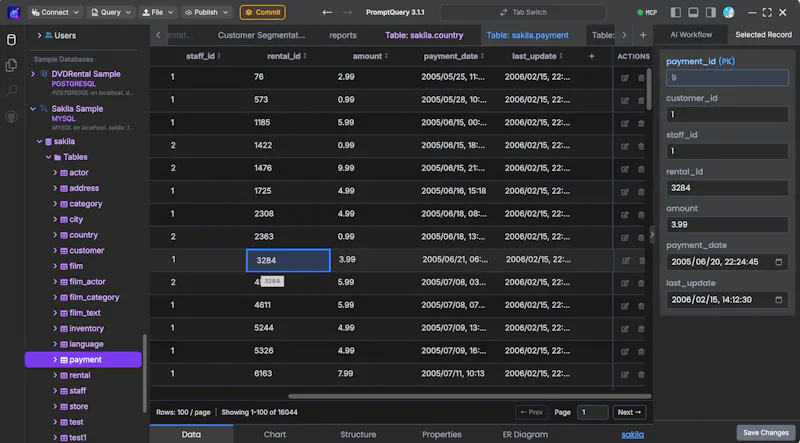Expand the film_category table node
The width and height of the screenshot is (800, 443).
click(x=55, y=297)
